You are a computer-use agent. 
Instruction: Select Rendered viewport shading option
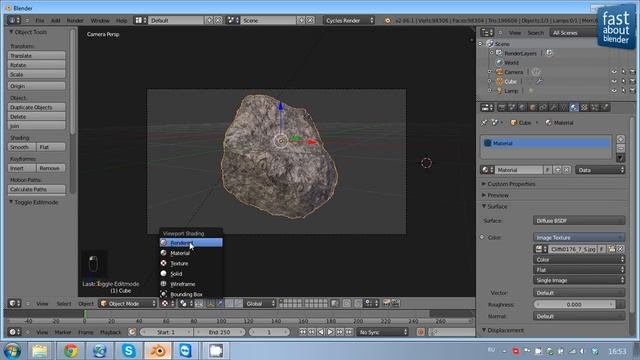191,243
